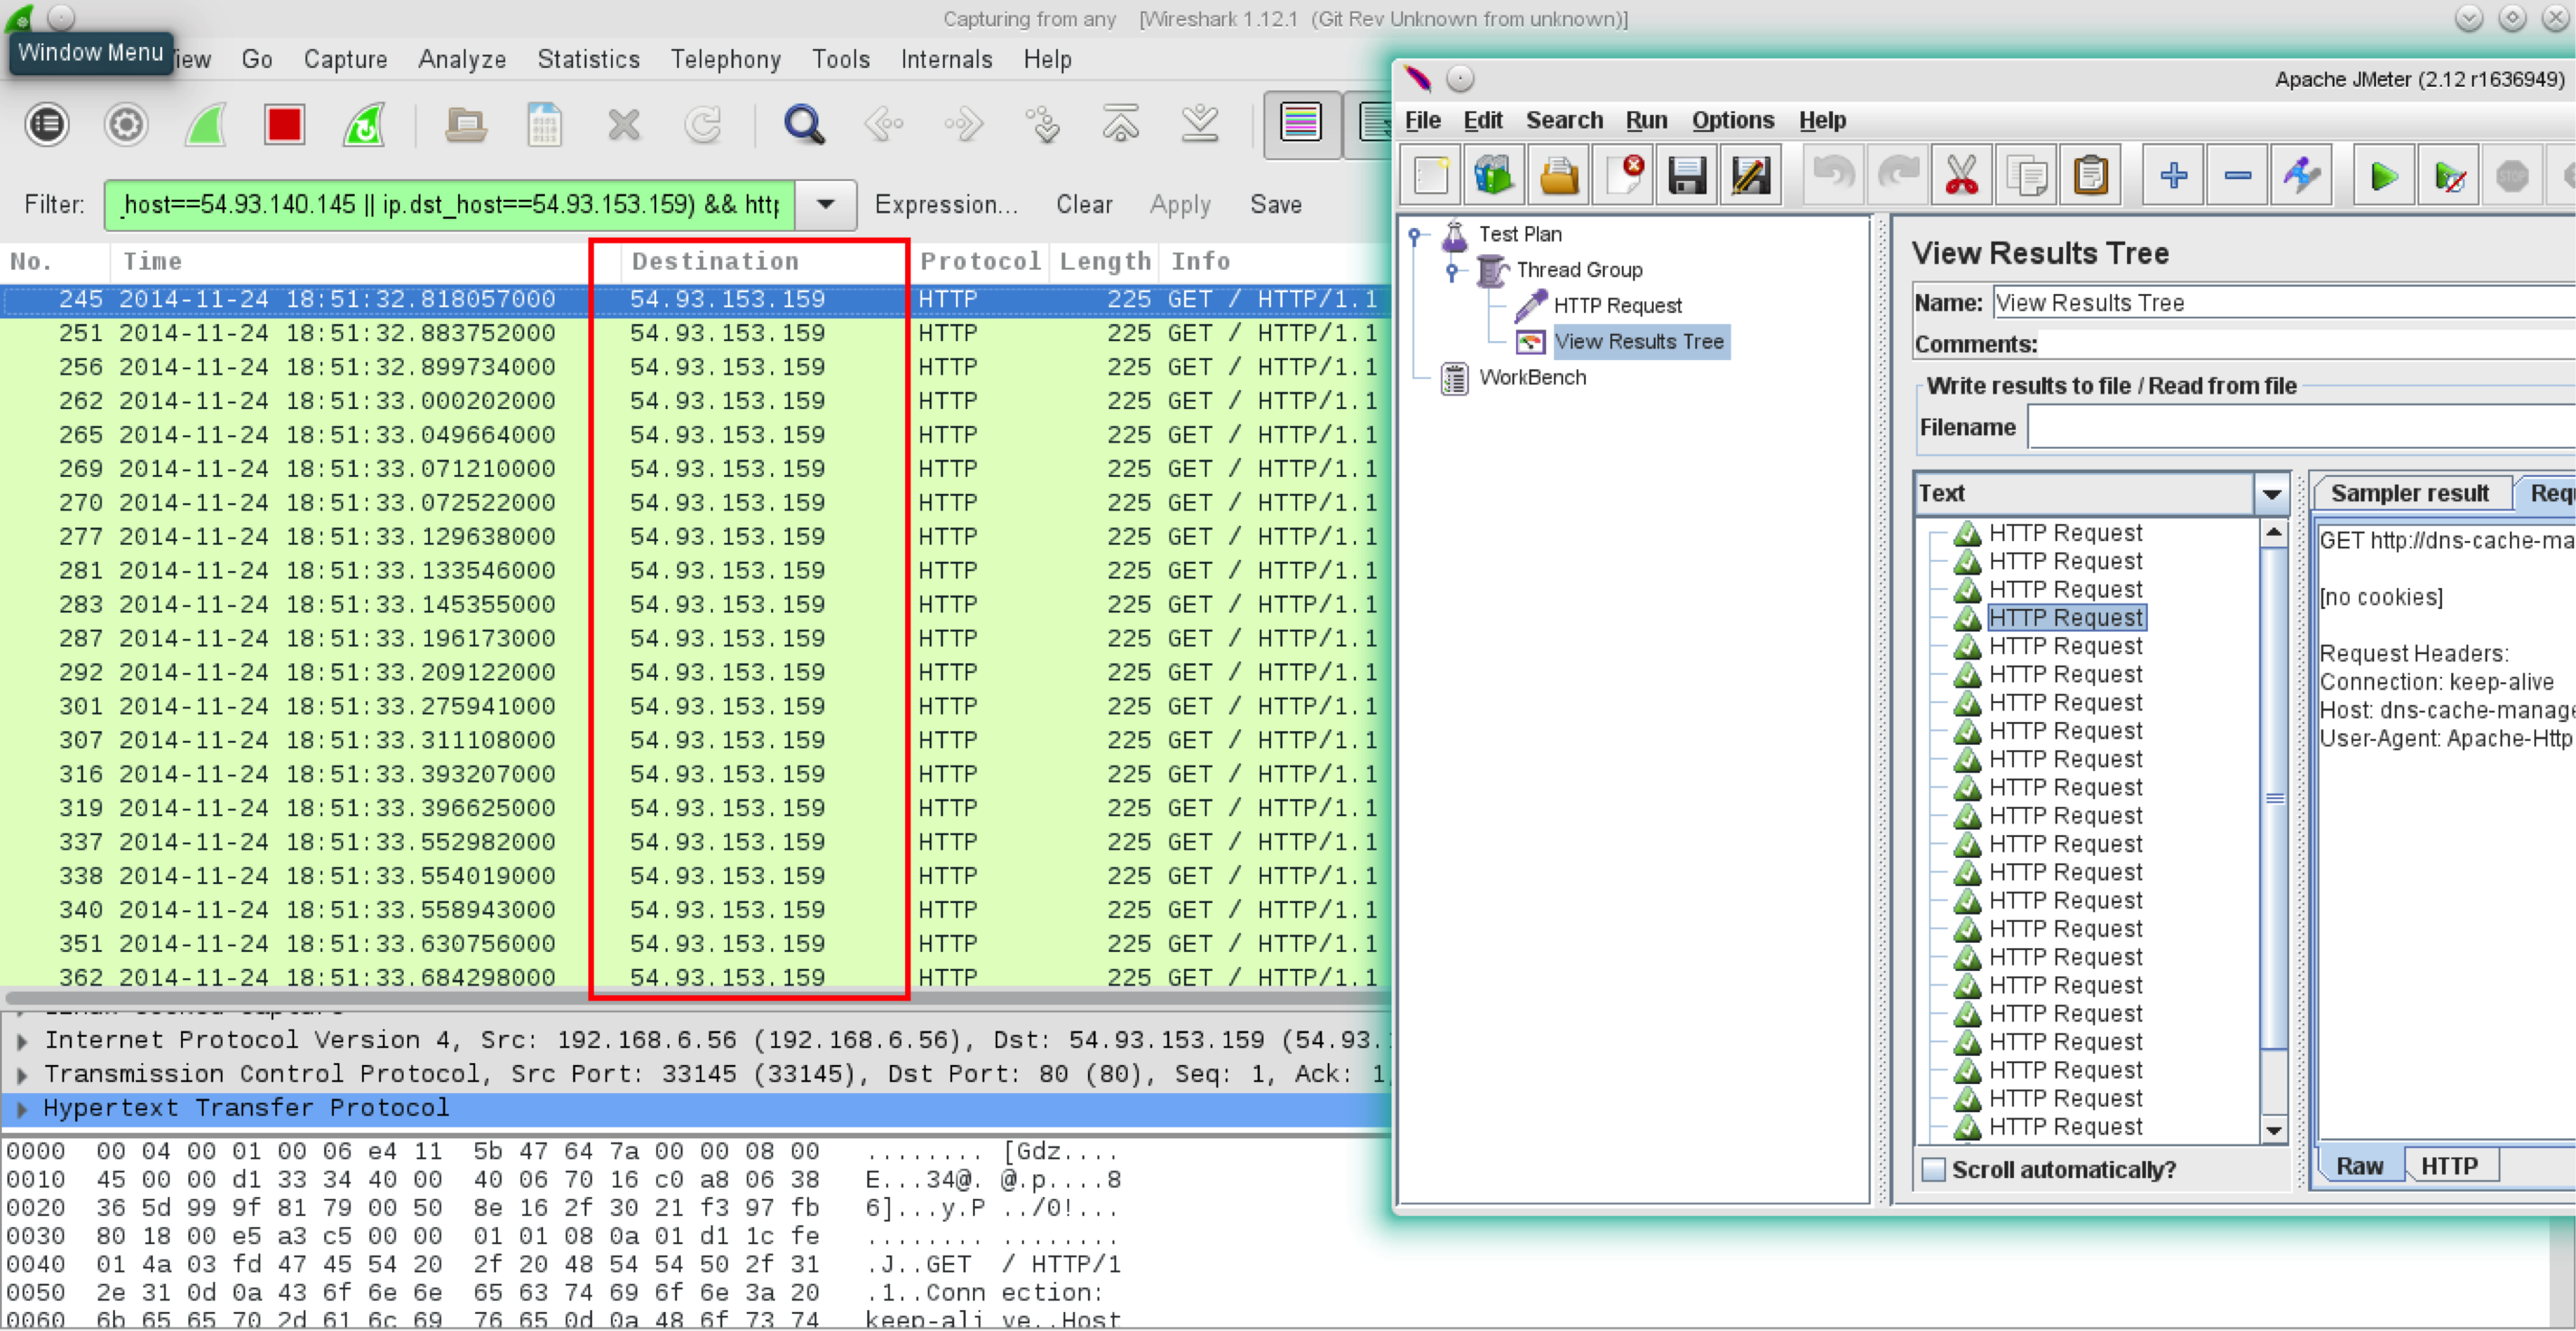Open the Options menu in JMeter

[1733, 120]
